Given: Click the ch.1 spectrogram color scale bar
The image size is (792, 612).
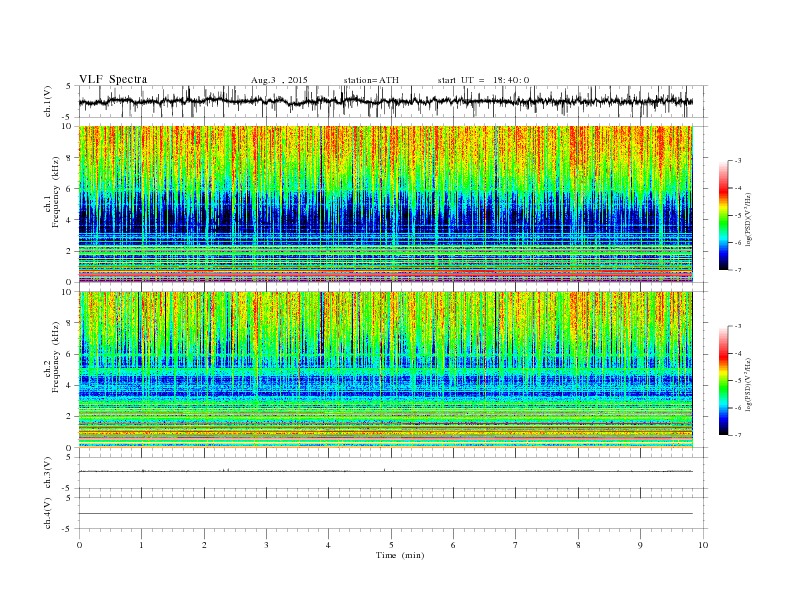Looking at the screenshot, I should coord(723,215).
